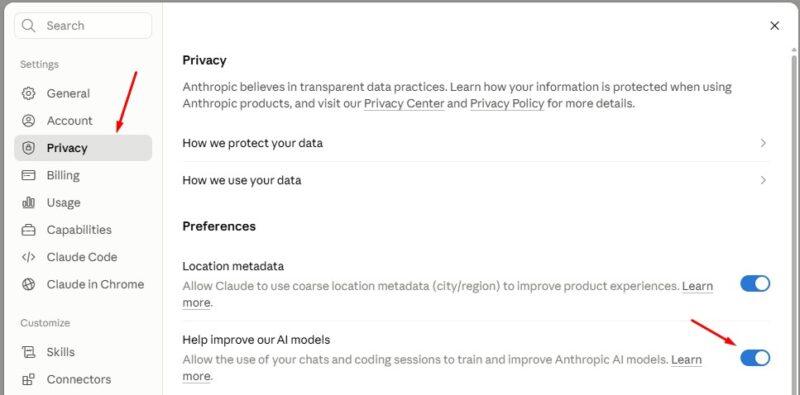Click the Billing card icon

point(29,175)
